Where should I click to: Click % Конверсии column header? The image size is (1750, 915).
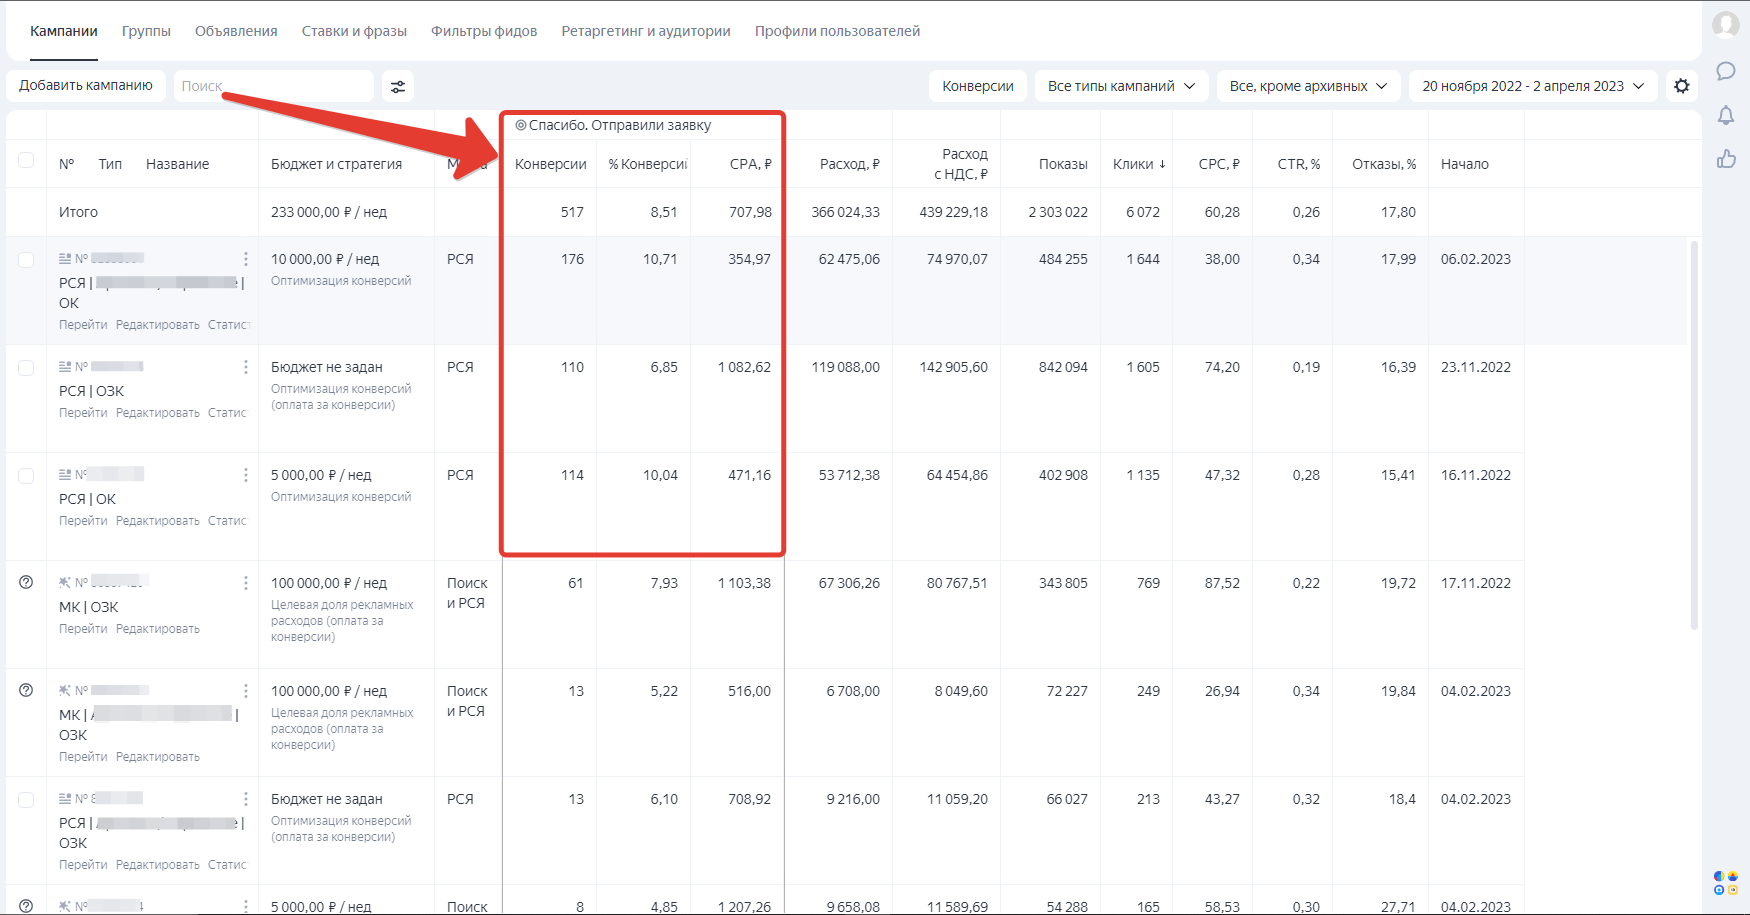[x=648, y=164]
